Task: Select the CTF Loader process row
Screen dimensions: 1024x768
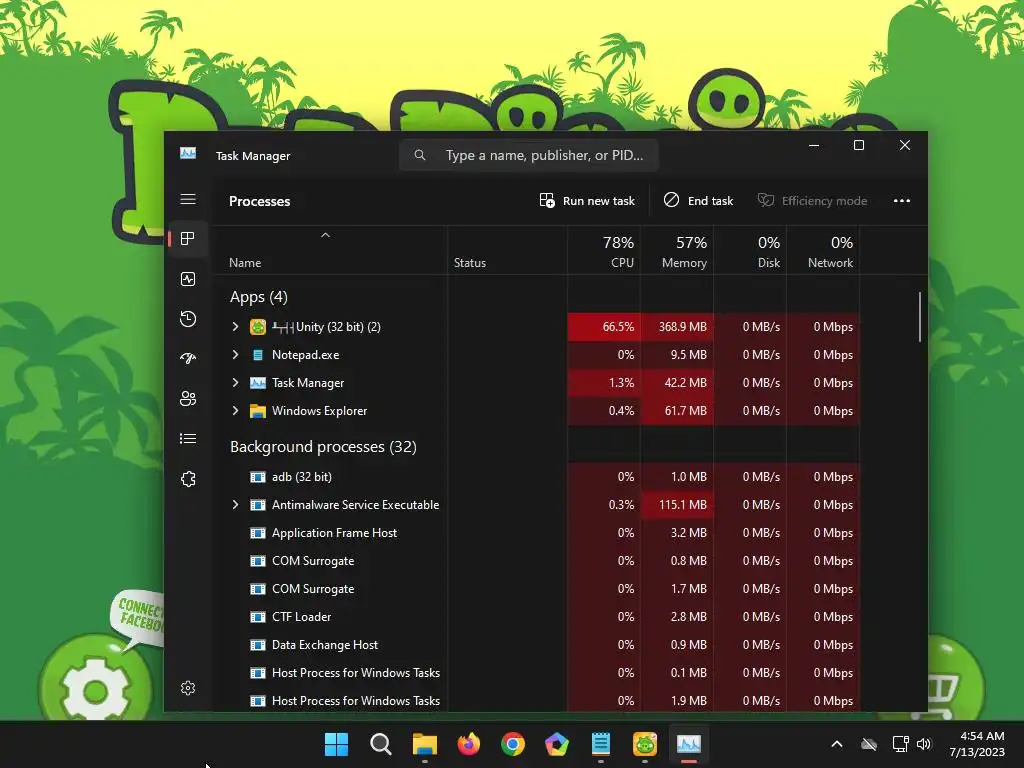Action: coord(536,617)
